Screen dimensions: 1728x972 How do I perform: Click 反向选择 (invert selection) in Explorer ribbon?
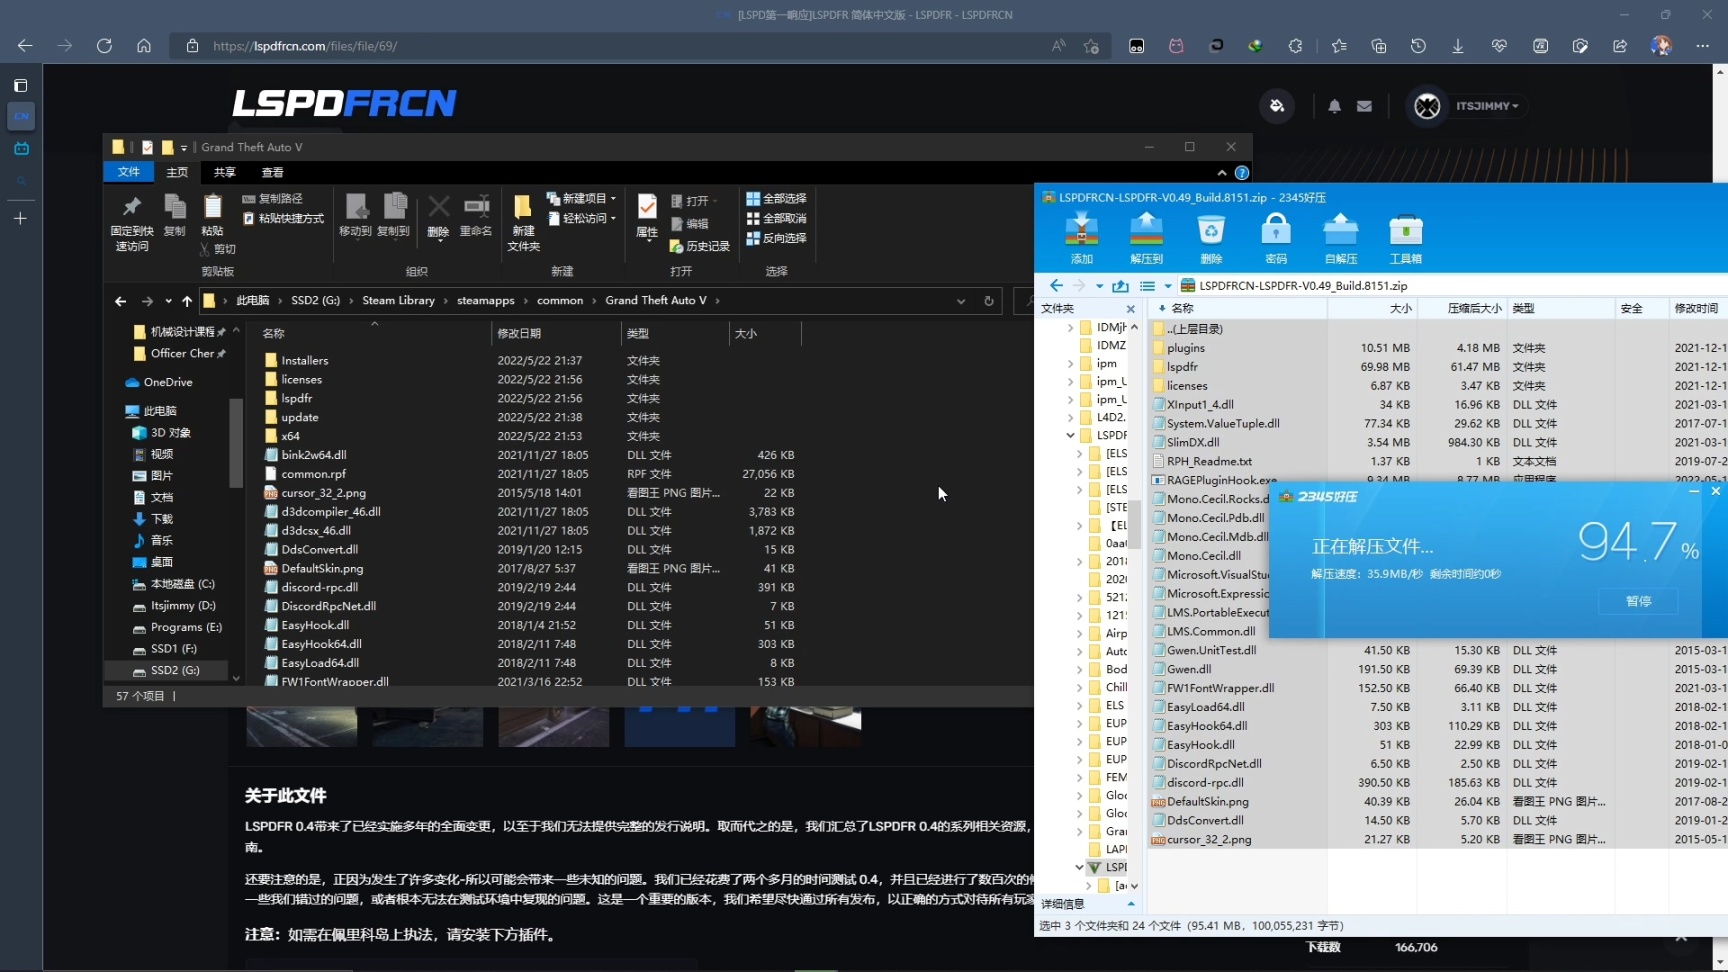click(x=776, y=238)
